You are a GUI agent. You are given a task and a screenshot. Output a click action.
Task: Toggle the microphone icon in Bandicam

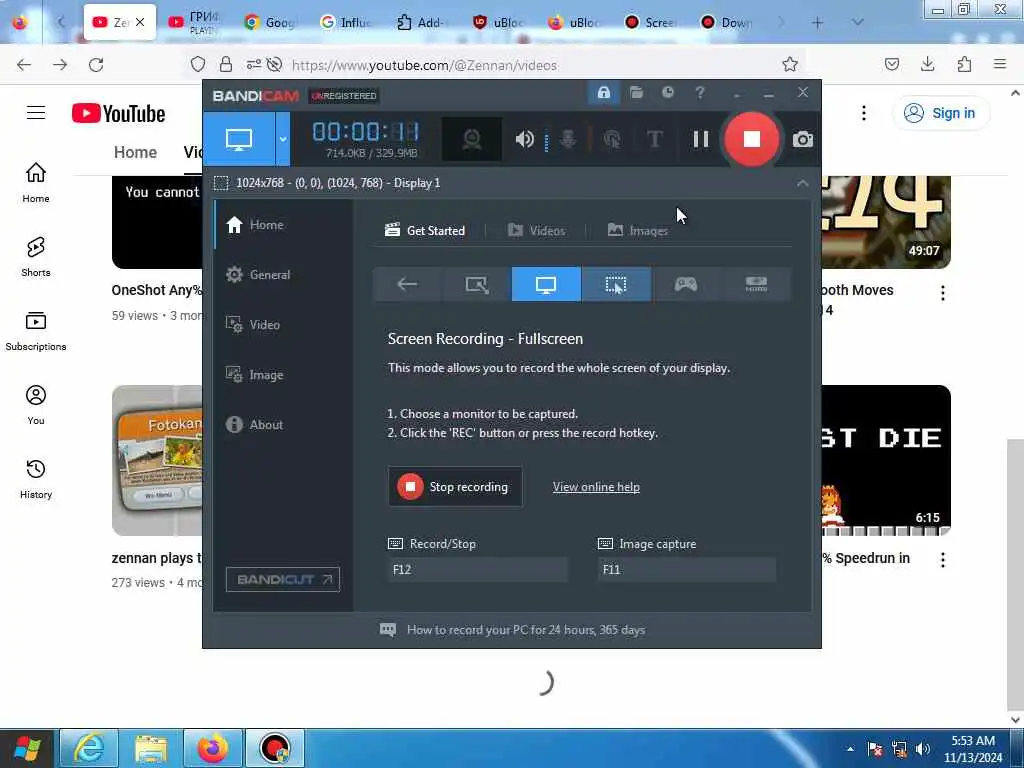568,139
